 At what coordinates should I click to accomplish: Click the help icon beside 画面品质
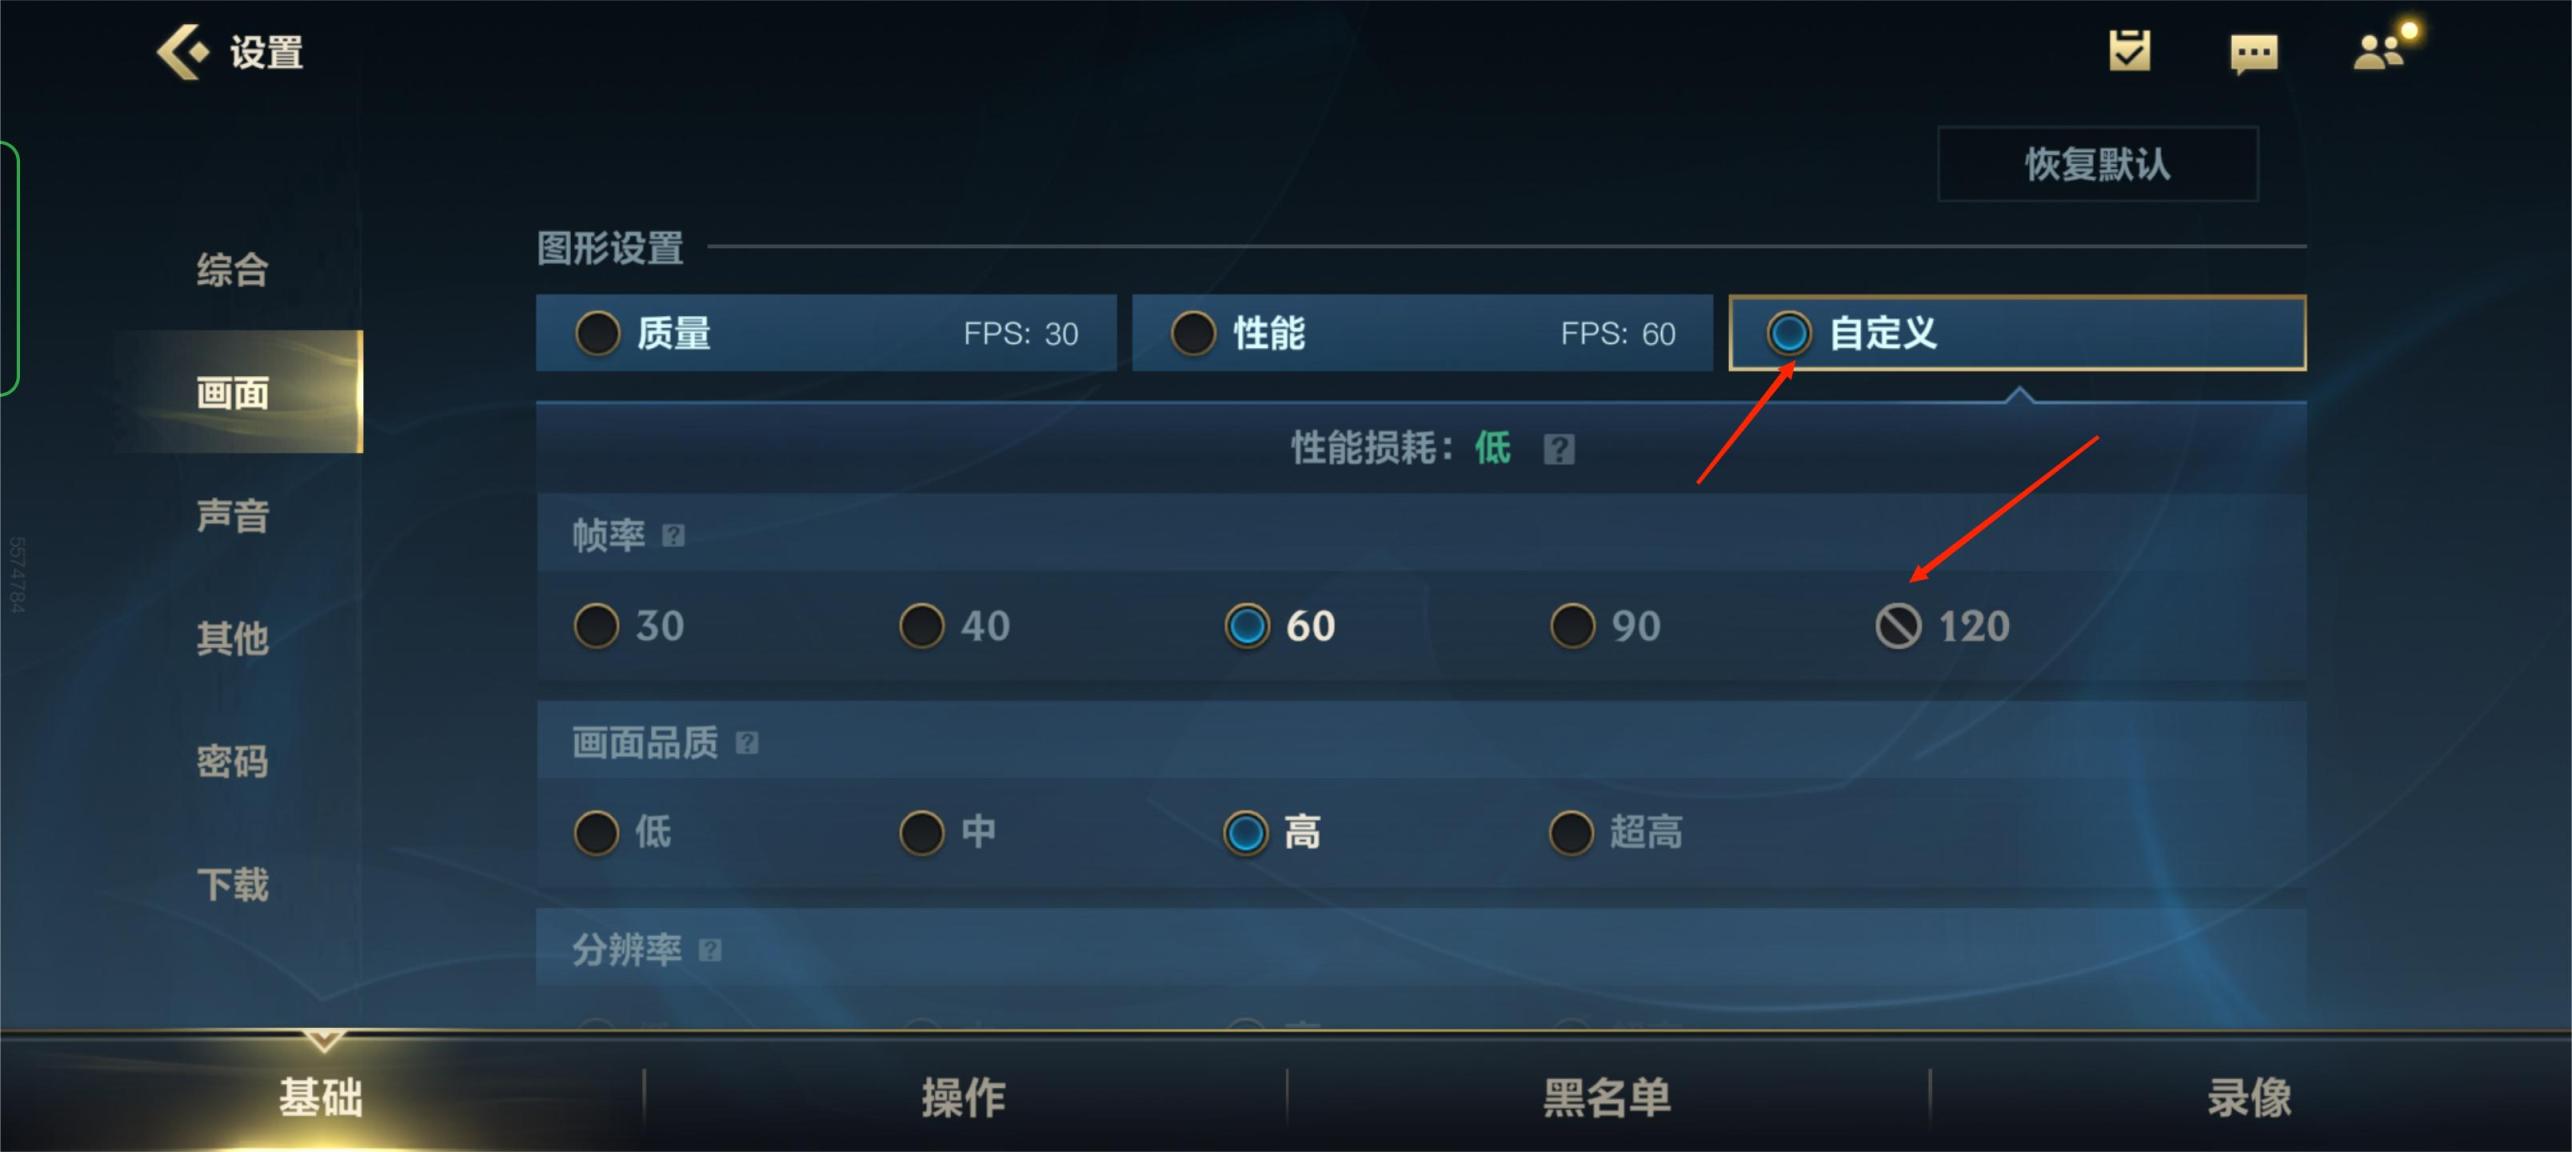(747, 743)
